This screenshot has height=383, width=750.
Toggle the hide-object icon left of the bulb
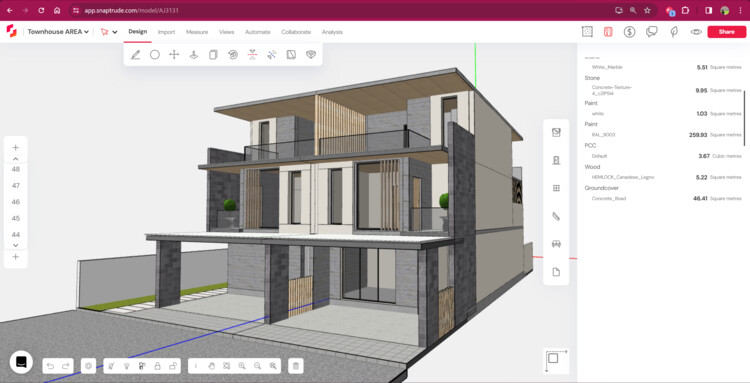tap(111, 366)
